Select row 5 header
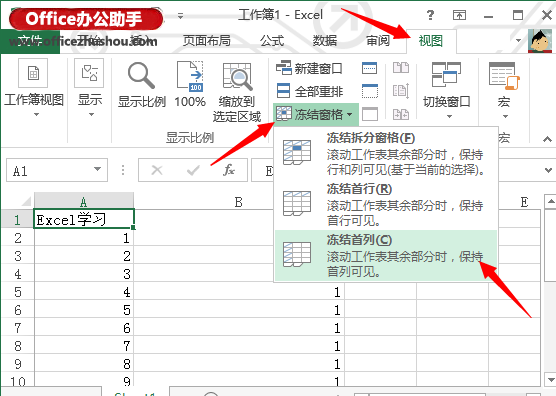Image resolution: width=556 pixels, height=396 pixels. pyautogui.click(x=18, y=292)
